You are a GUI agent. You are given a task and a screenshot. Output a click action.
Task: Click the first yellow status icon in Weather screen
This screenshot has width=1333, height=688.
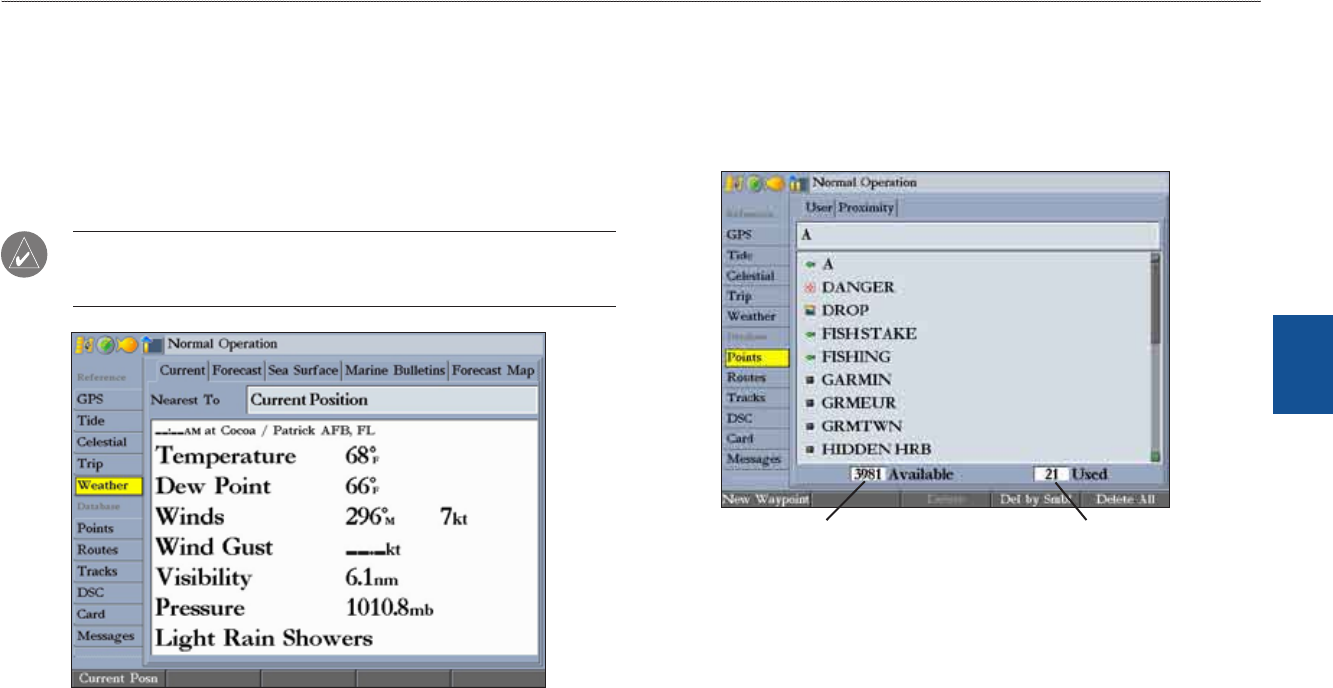[x=84, y=343]
